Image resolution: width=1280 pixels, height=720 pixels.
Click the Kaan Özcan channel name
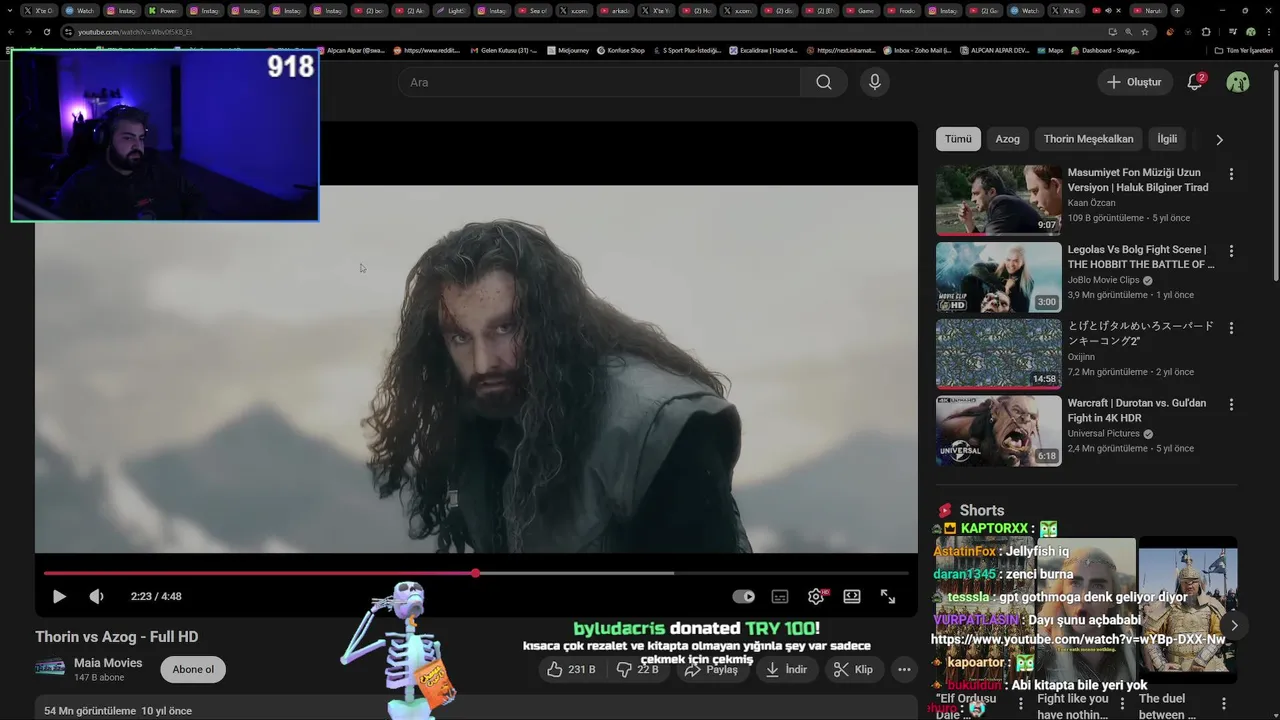(1092, 203)
